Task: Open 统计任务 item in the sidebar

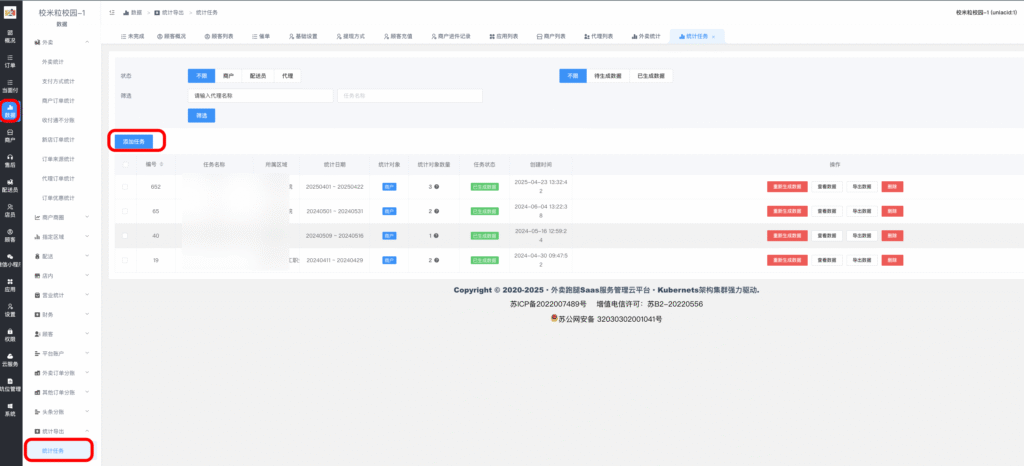Action: tap(59, 451)
